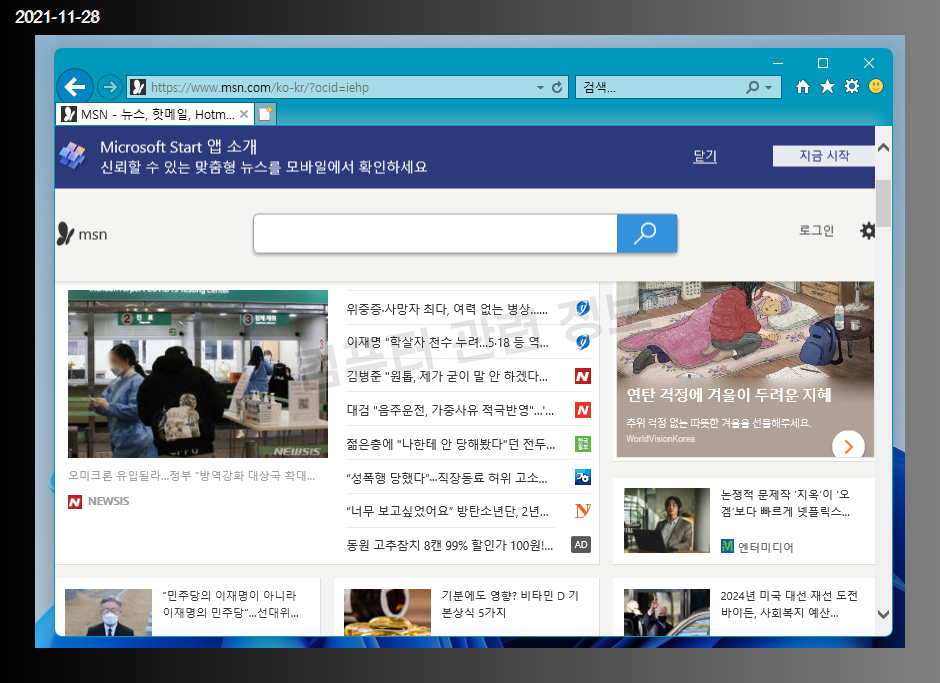
Task: Click orange N icon beside 방탄소년단 headline
Action: coord(583,511)
